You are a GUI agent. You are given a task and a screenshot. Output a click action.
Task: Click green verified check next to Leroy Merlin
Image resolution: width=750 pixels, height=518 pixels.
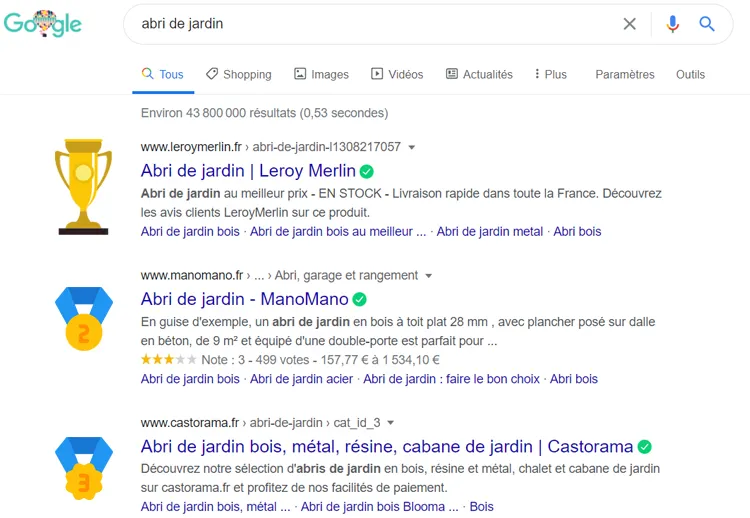click(x=367, y=171)
